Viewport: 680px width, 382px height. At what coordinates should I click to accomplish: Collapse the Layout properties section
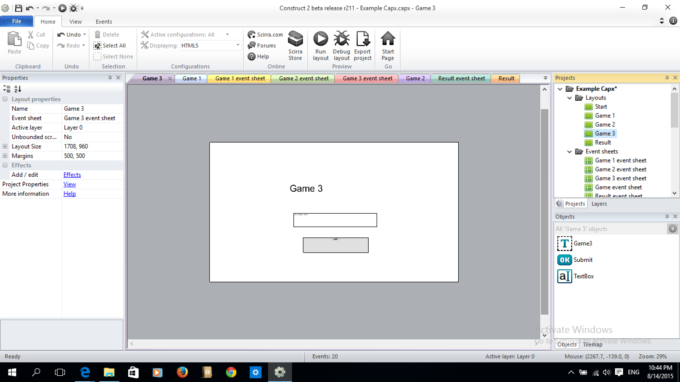(5, 99)
